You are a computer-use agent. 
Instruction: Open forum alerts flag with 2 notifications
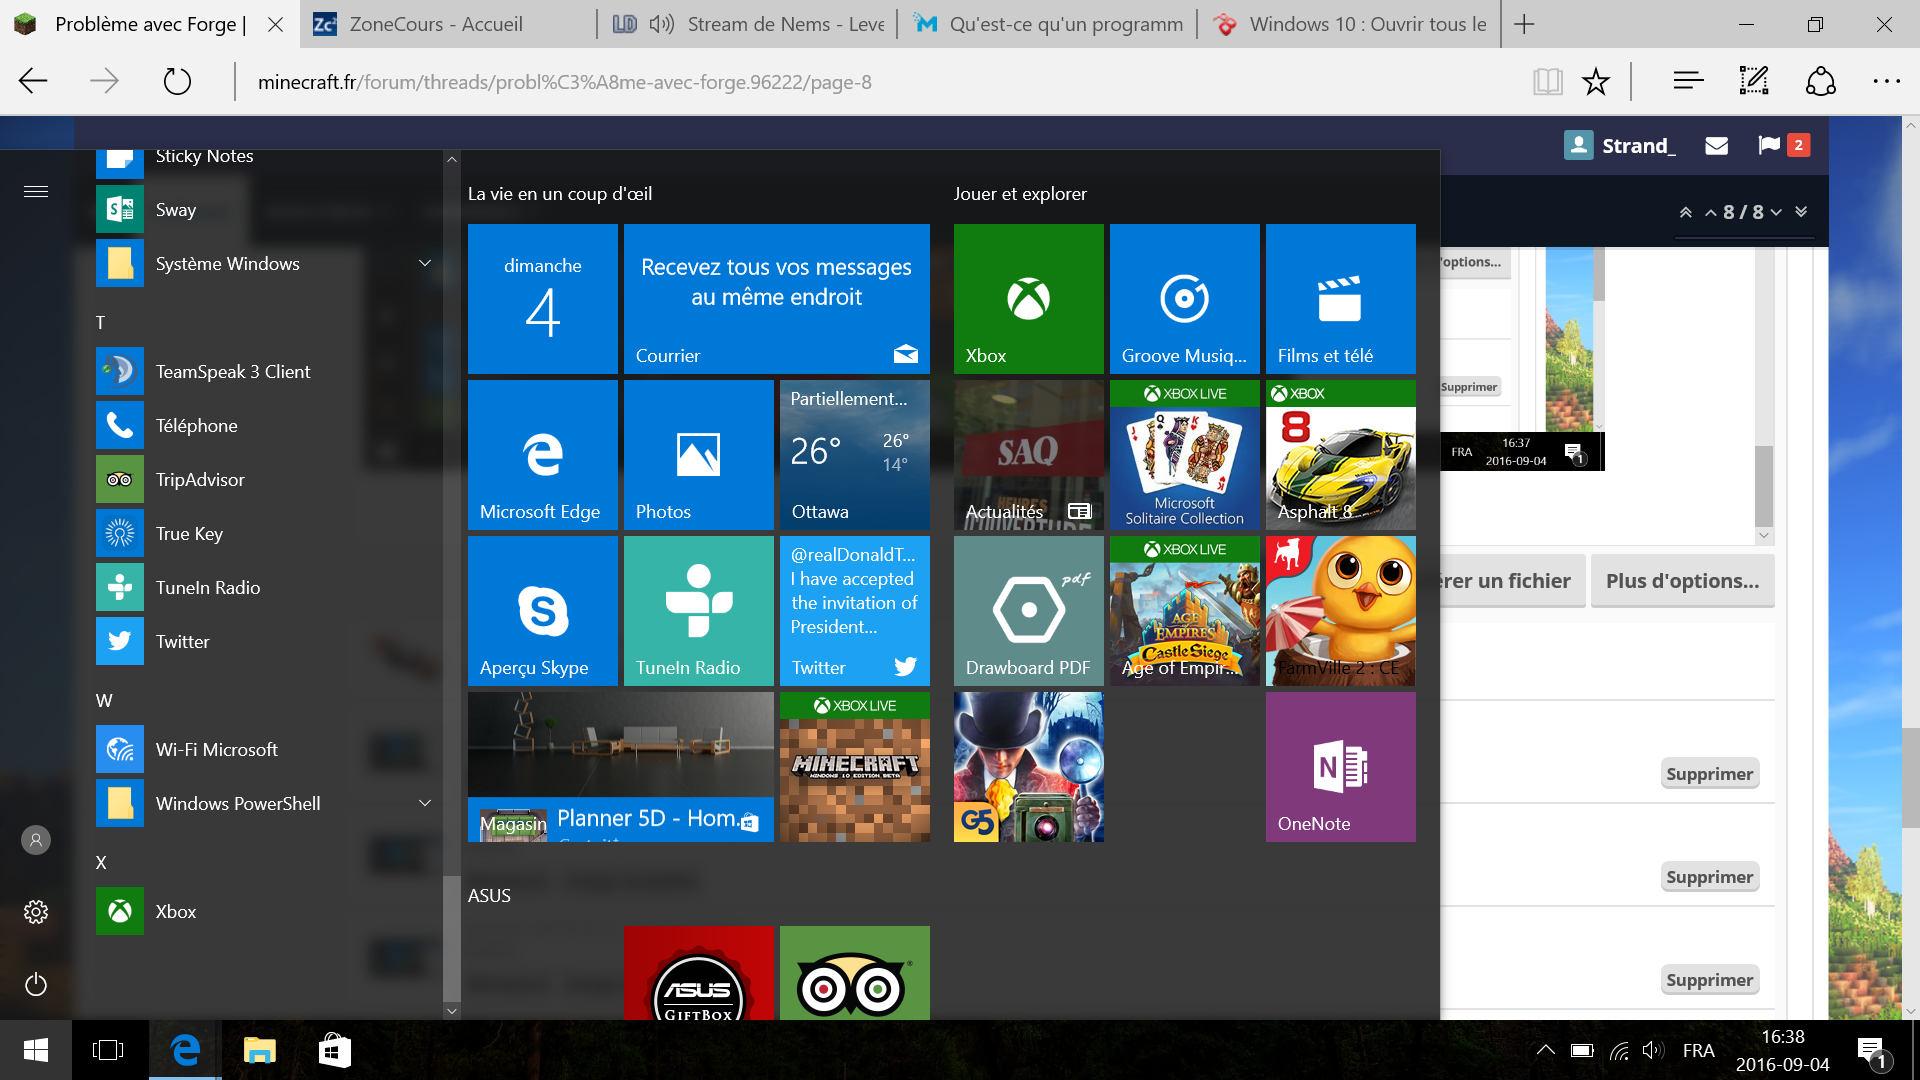(x=1784, y=145)
